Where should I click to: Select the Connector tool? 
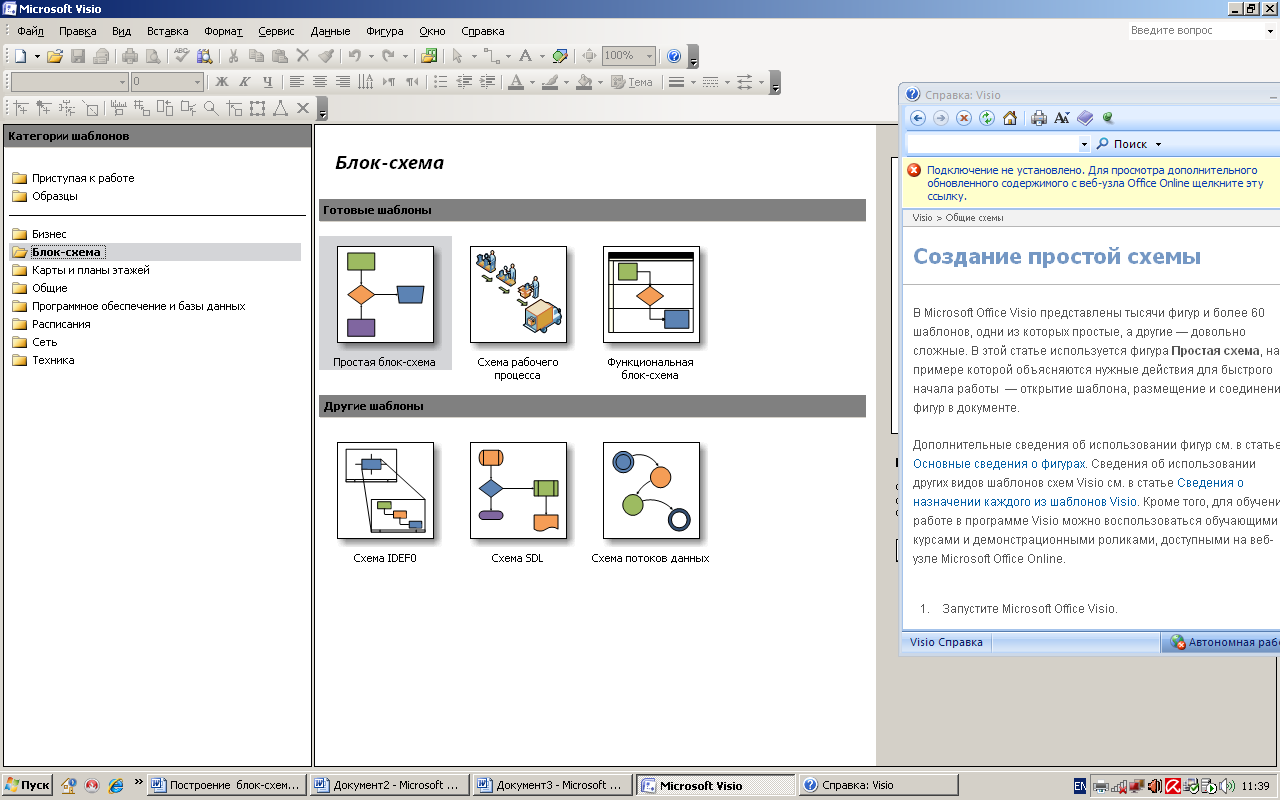(491, 57)
